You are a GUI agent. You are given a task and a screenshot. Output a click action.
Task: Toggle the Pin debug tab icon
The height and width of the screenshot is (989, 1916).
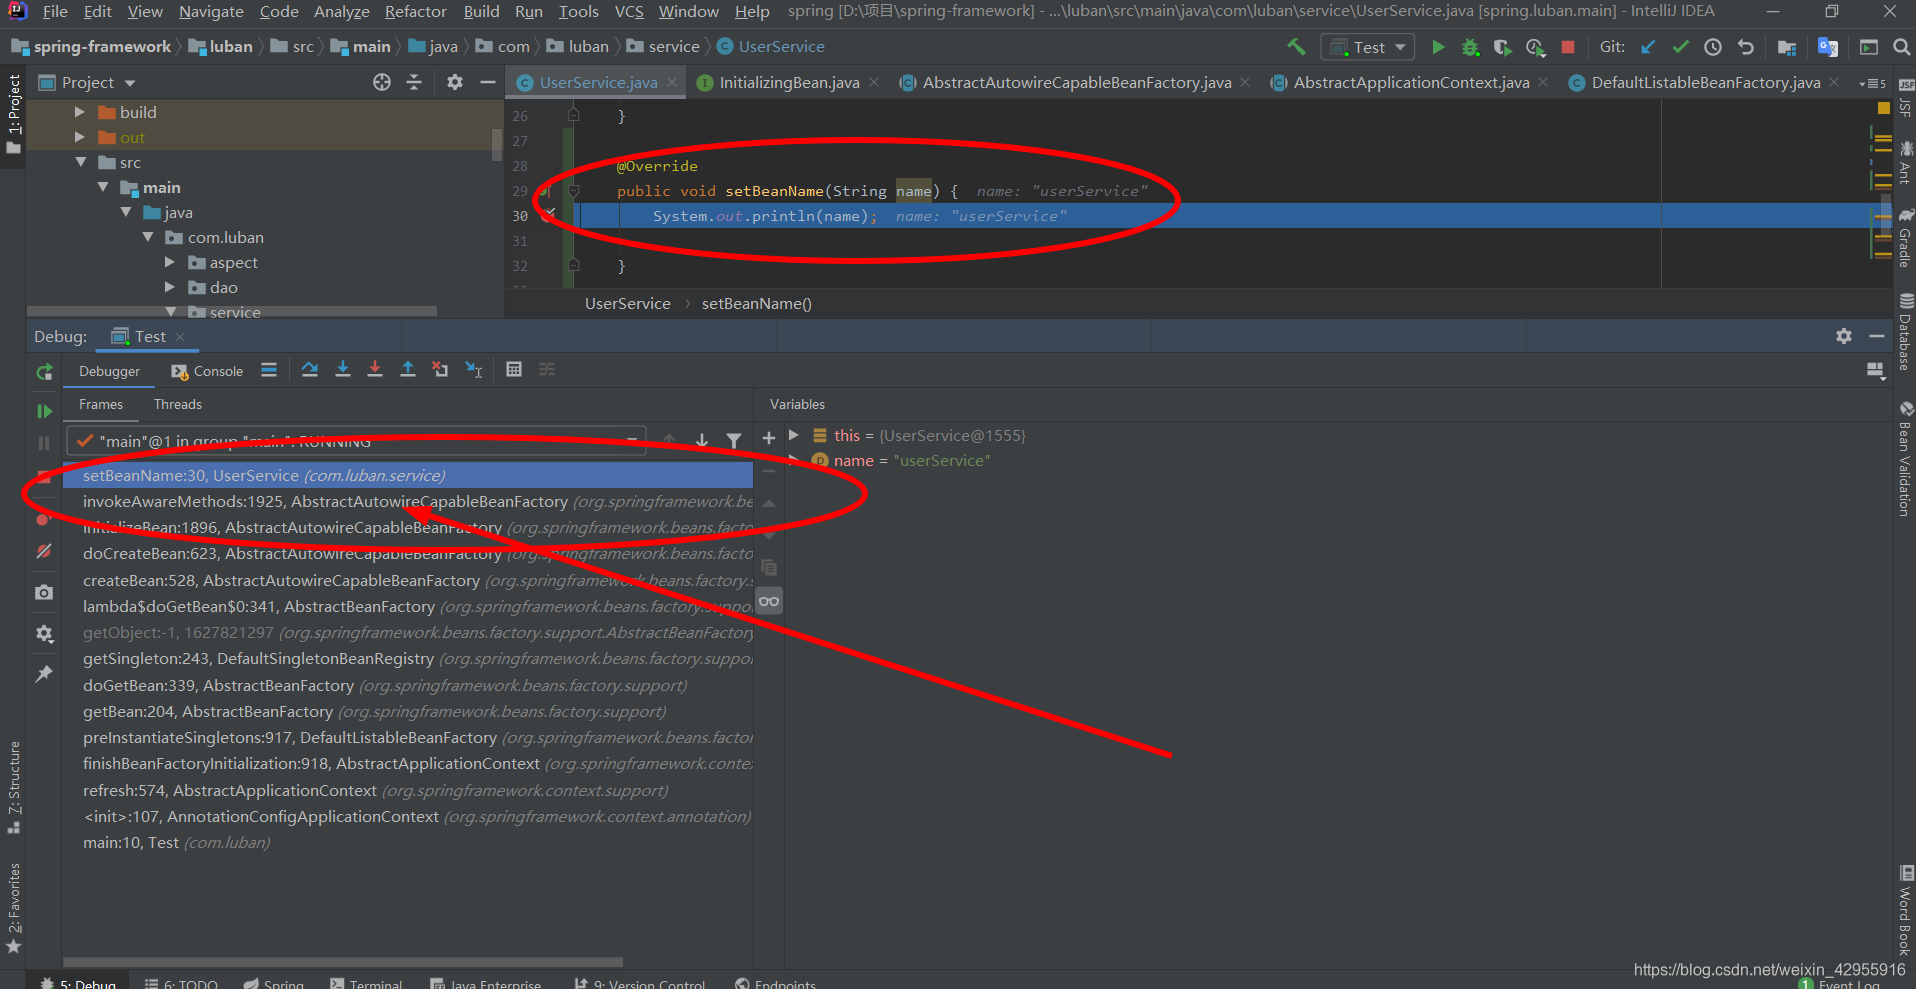[44, 673]
